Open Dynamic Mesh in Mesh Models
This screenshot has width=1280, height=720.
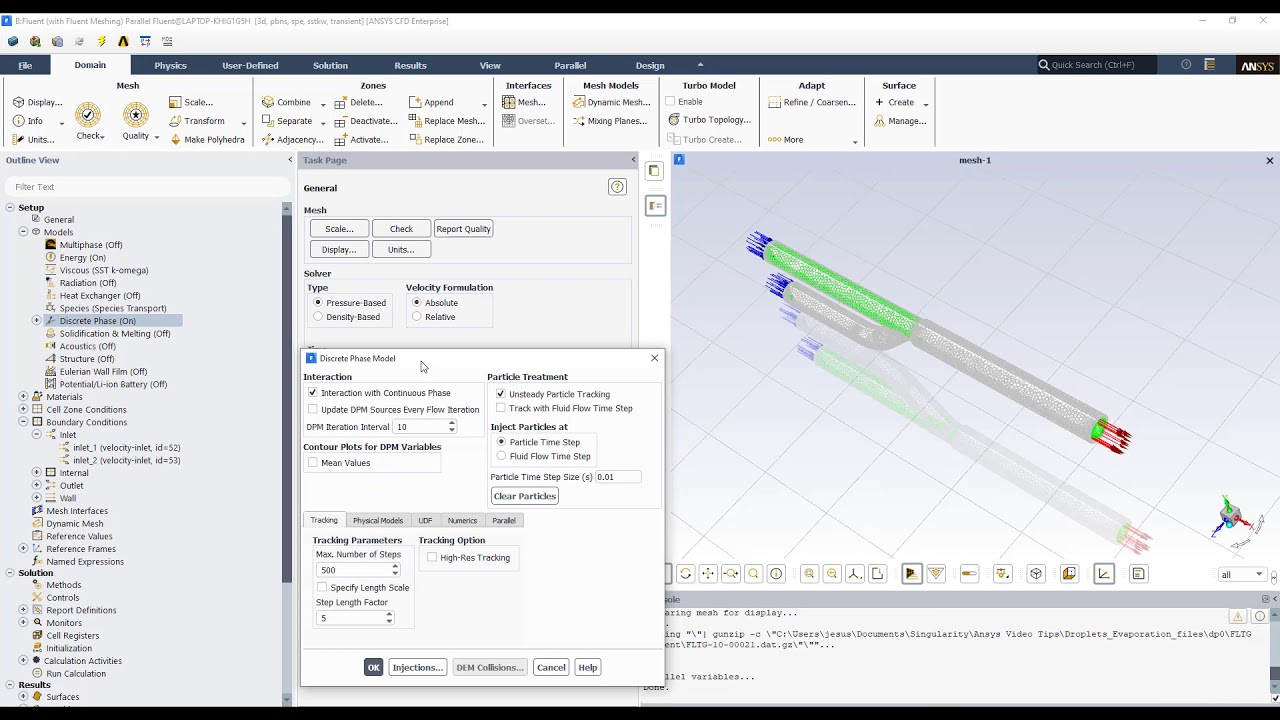pos(611,102)
